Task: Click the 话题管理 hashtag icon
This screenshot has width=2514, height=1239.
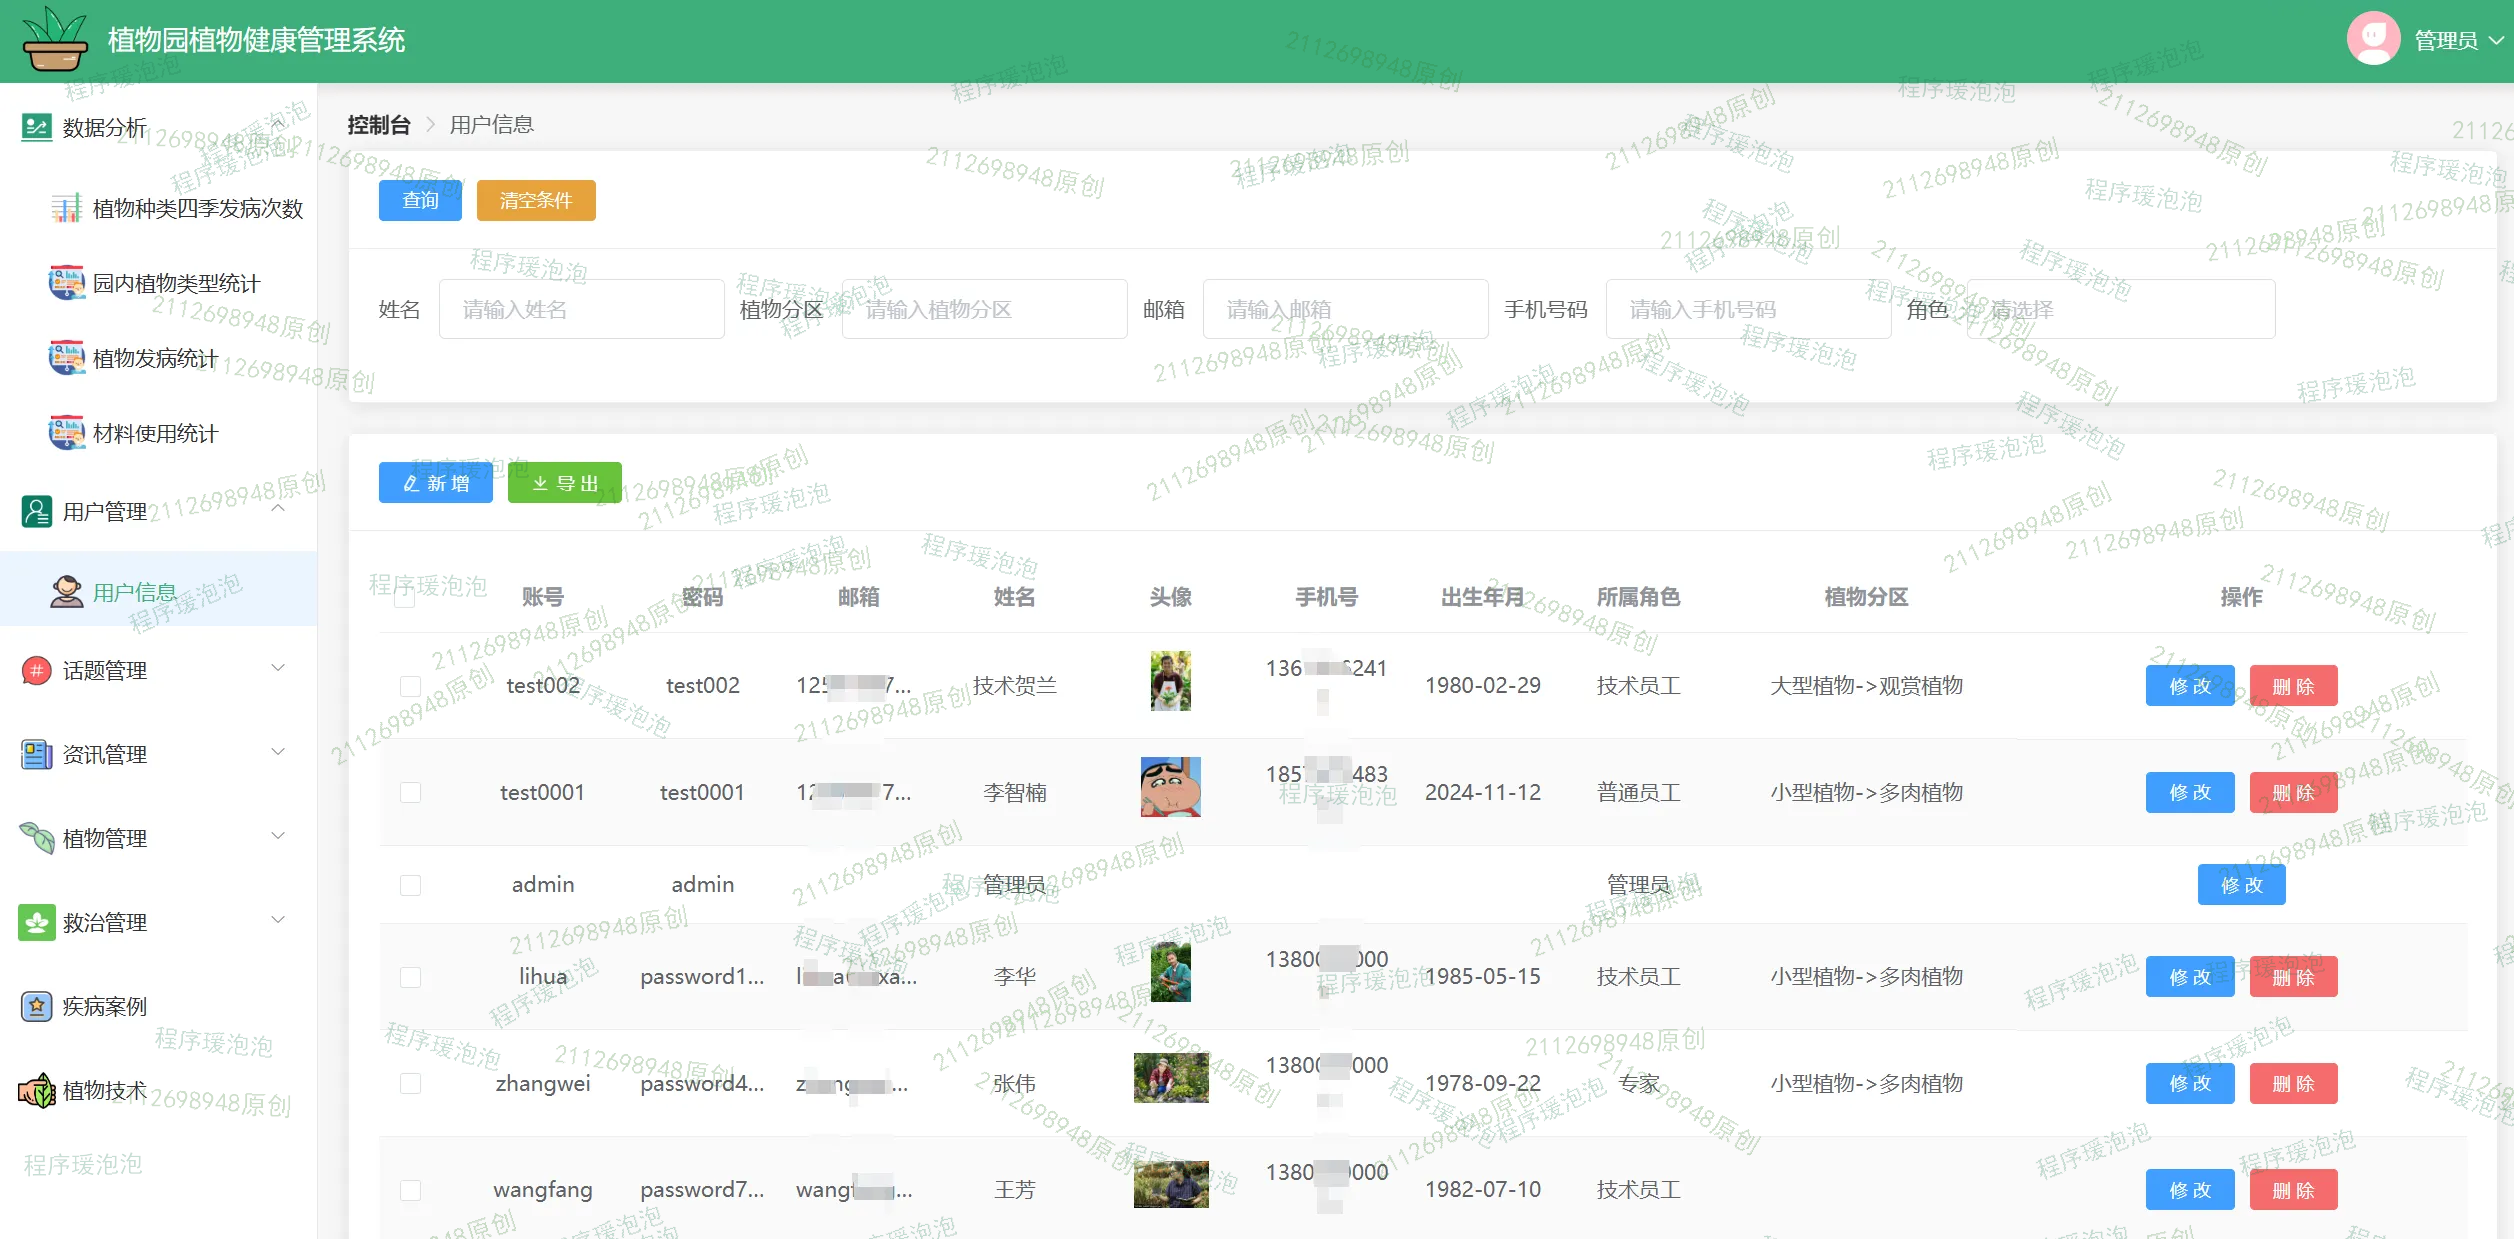Action: 36,670
